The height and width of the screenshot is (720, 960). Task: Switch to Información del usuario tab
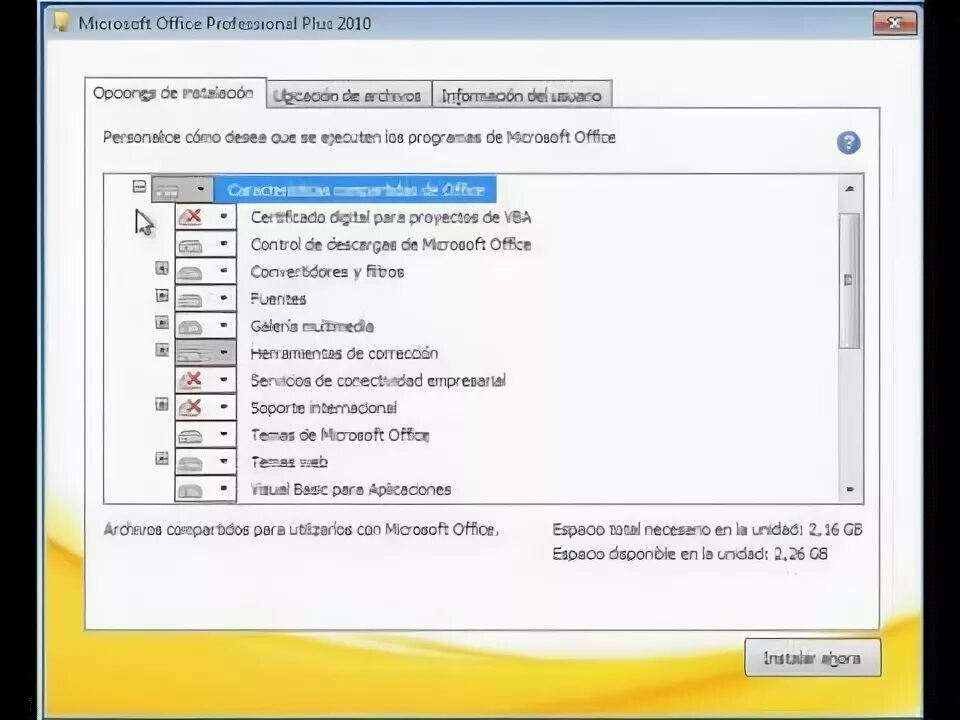pyautogui.click(x=522, y=96)
